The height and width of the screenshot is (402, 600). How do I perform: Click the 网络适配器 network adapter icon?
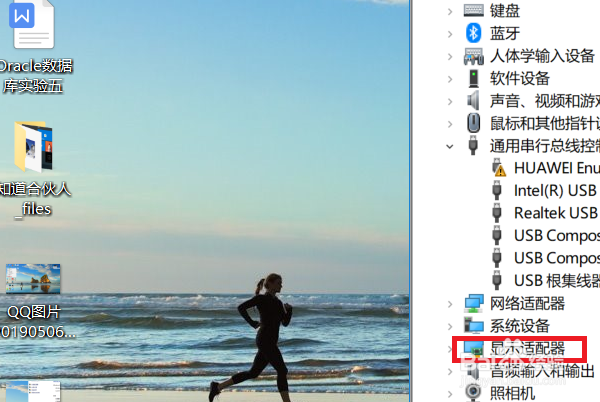click(x=474, y=303)
